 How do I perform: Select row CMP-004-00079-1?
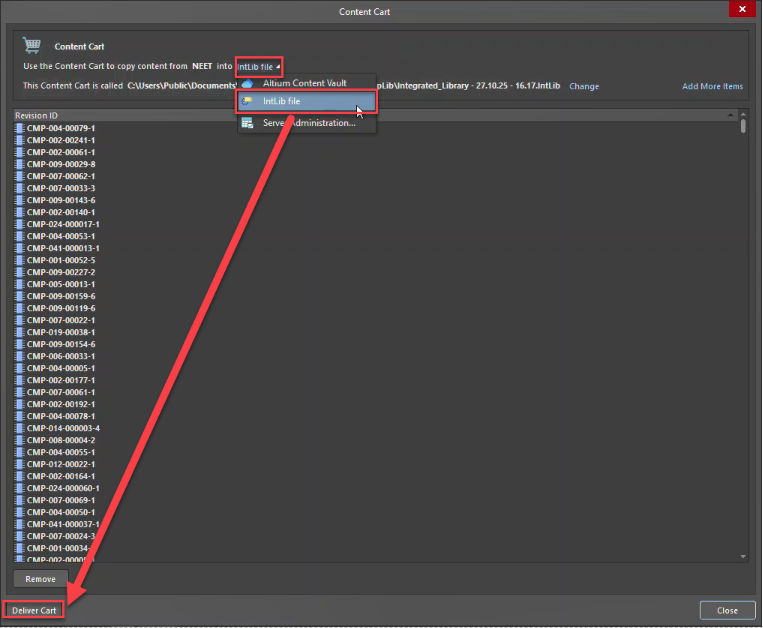click(x=377, y=128)
